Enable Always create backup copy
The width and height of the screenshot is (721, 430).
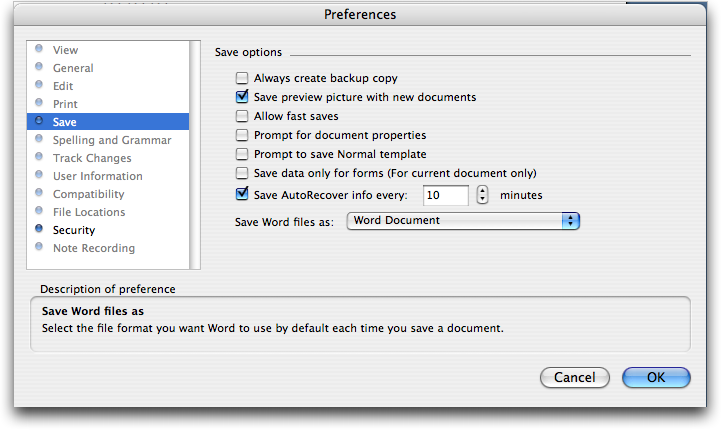click(x=242, y=78)
